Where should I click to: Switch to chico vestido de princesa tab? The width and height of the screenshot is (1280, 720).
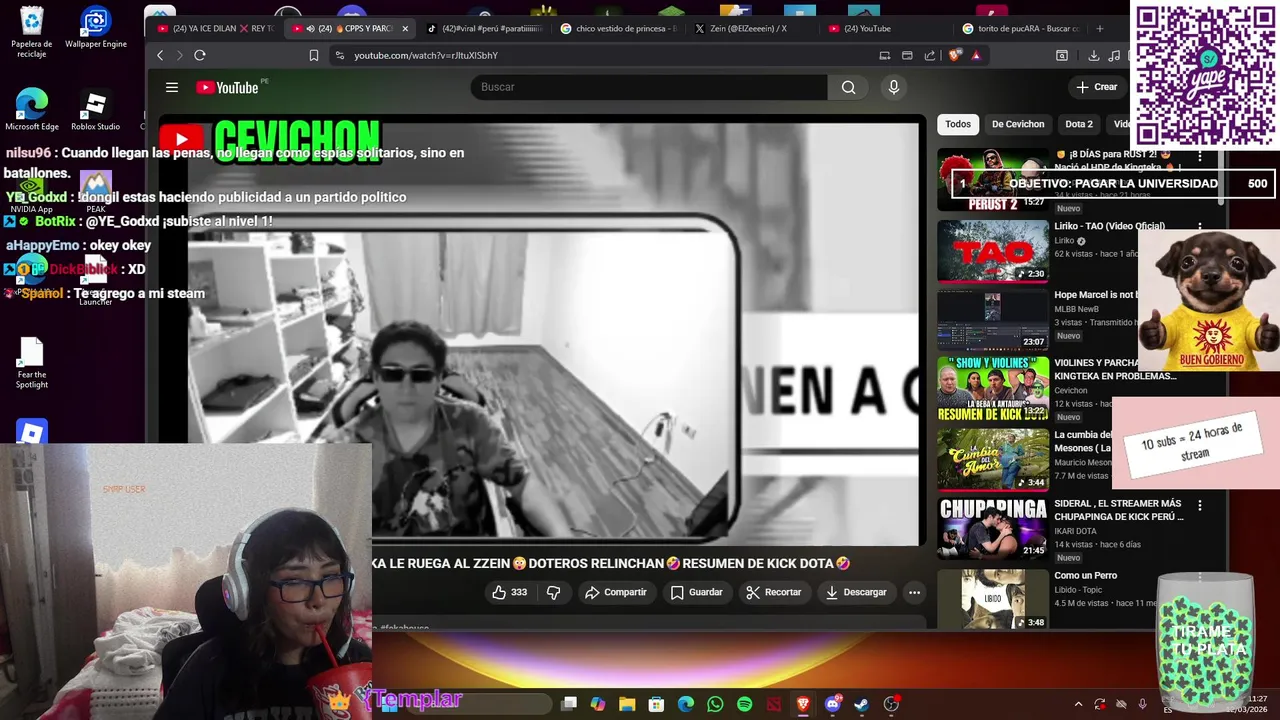pos(618,29)
